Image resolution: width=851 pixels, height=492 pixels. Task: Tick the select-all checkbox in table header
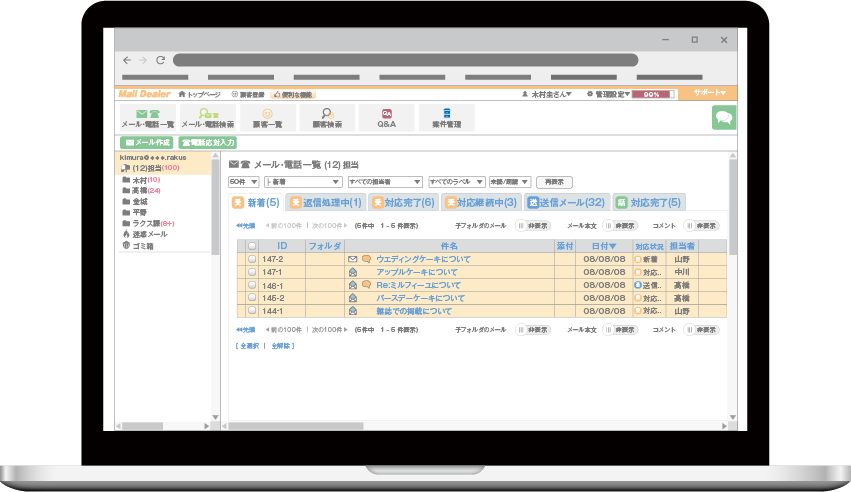tap(252, 246)
